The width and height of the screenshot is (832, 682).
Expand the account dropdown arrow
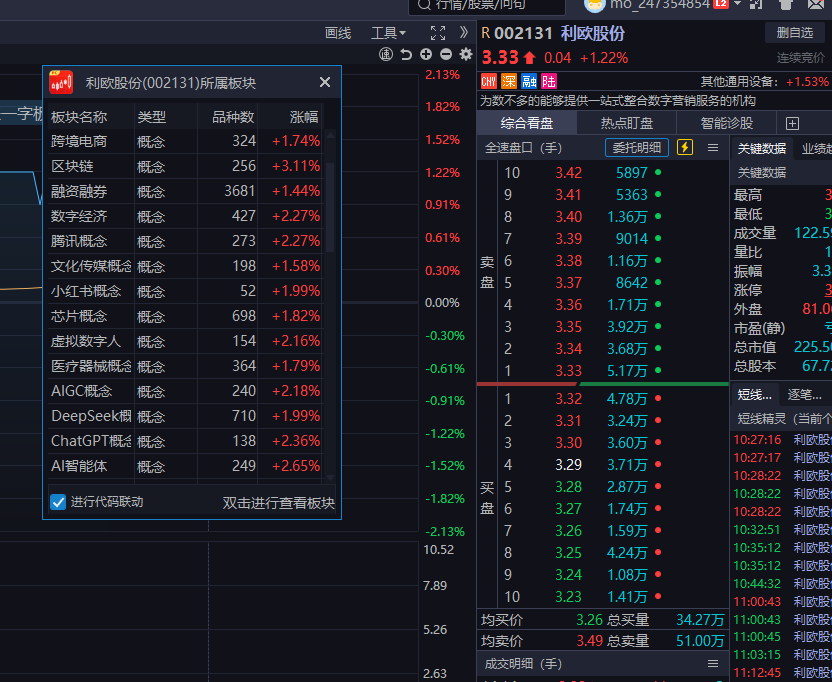pos(738,4)
